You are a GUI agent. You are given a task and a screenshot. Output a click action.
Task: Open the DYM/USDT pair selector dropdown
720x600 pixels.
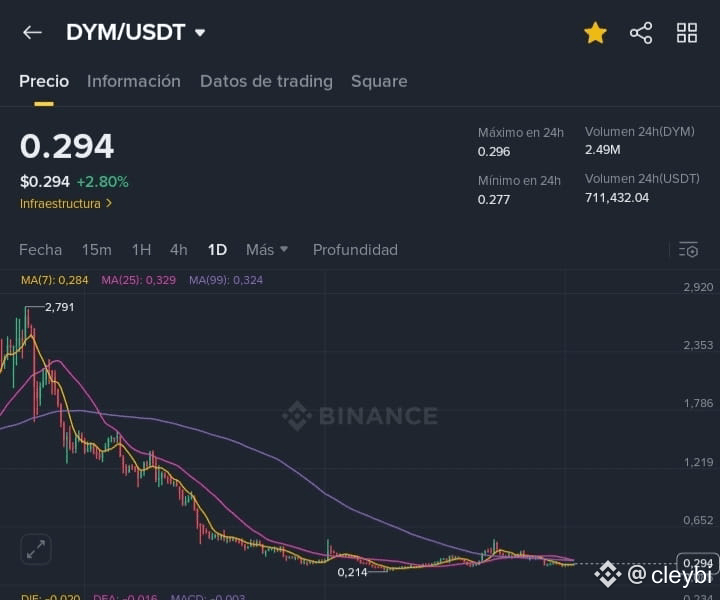[x=135, y=33]
